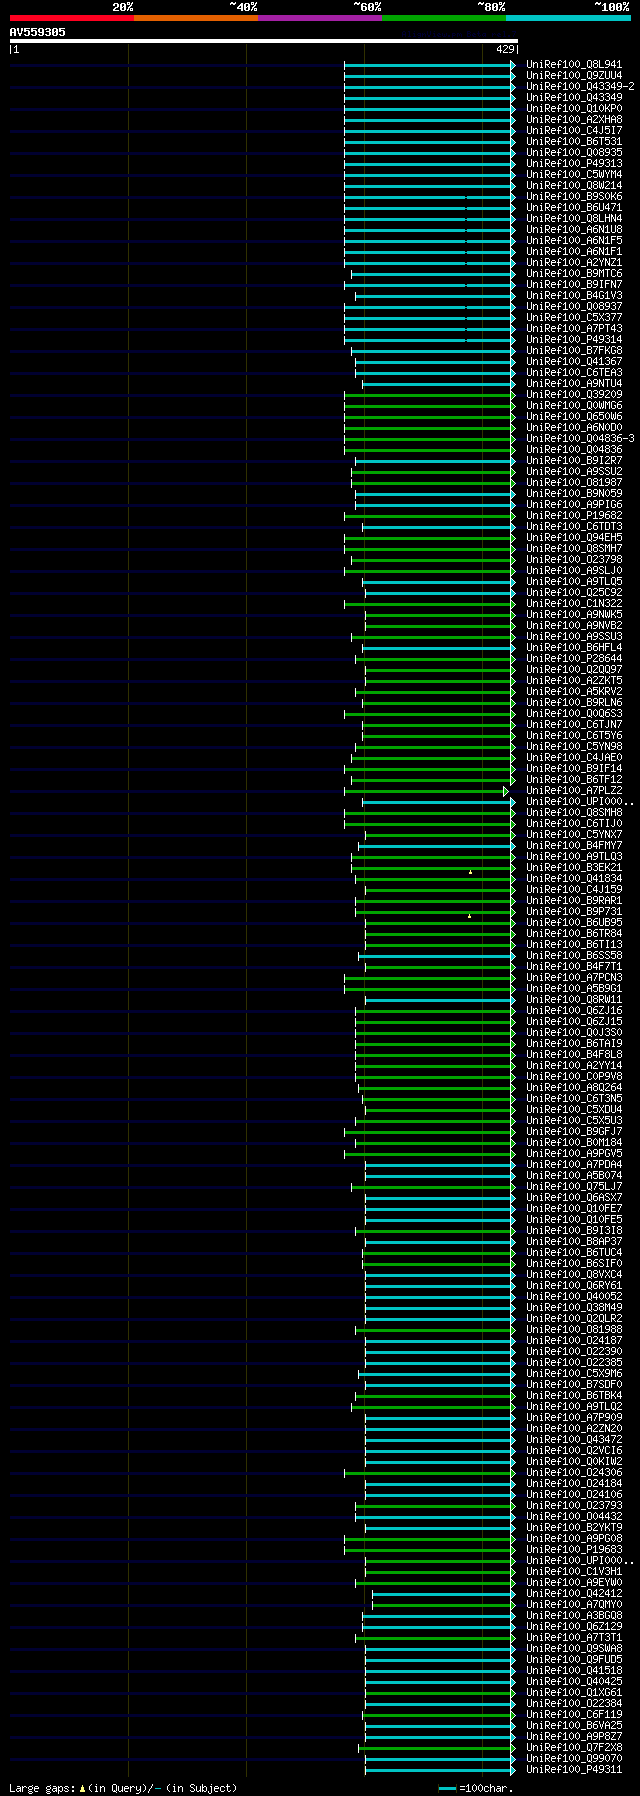Screen dimensions: 640x1796
Task: Open hit UniRef100_Q8LHN4
Action: [x=574, y=219]
